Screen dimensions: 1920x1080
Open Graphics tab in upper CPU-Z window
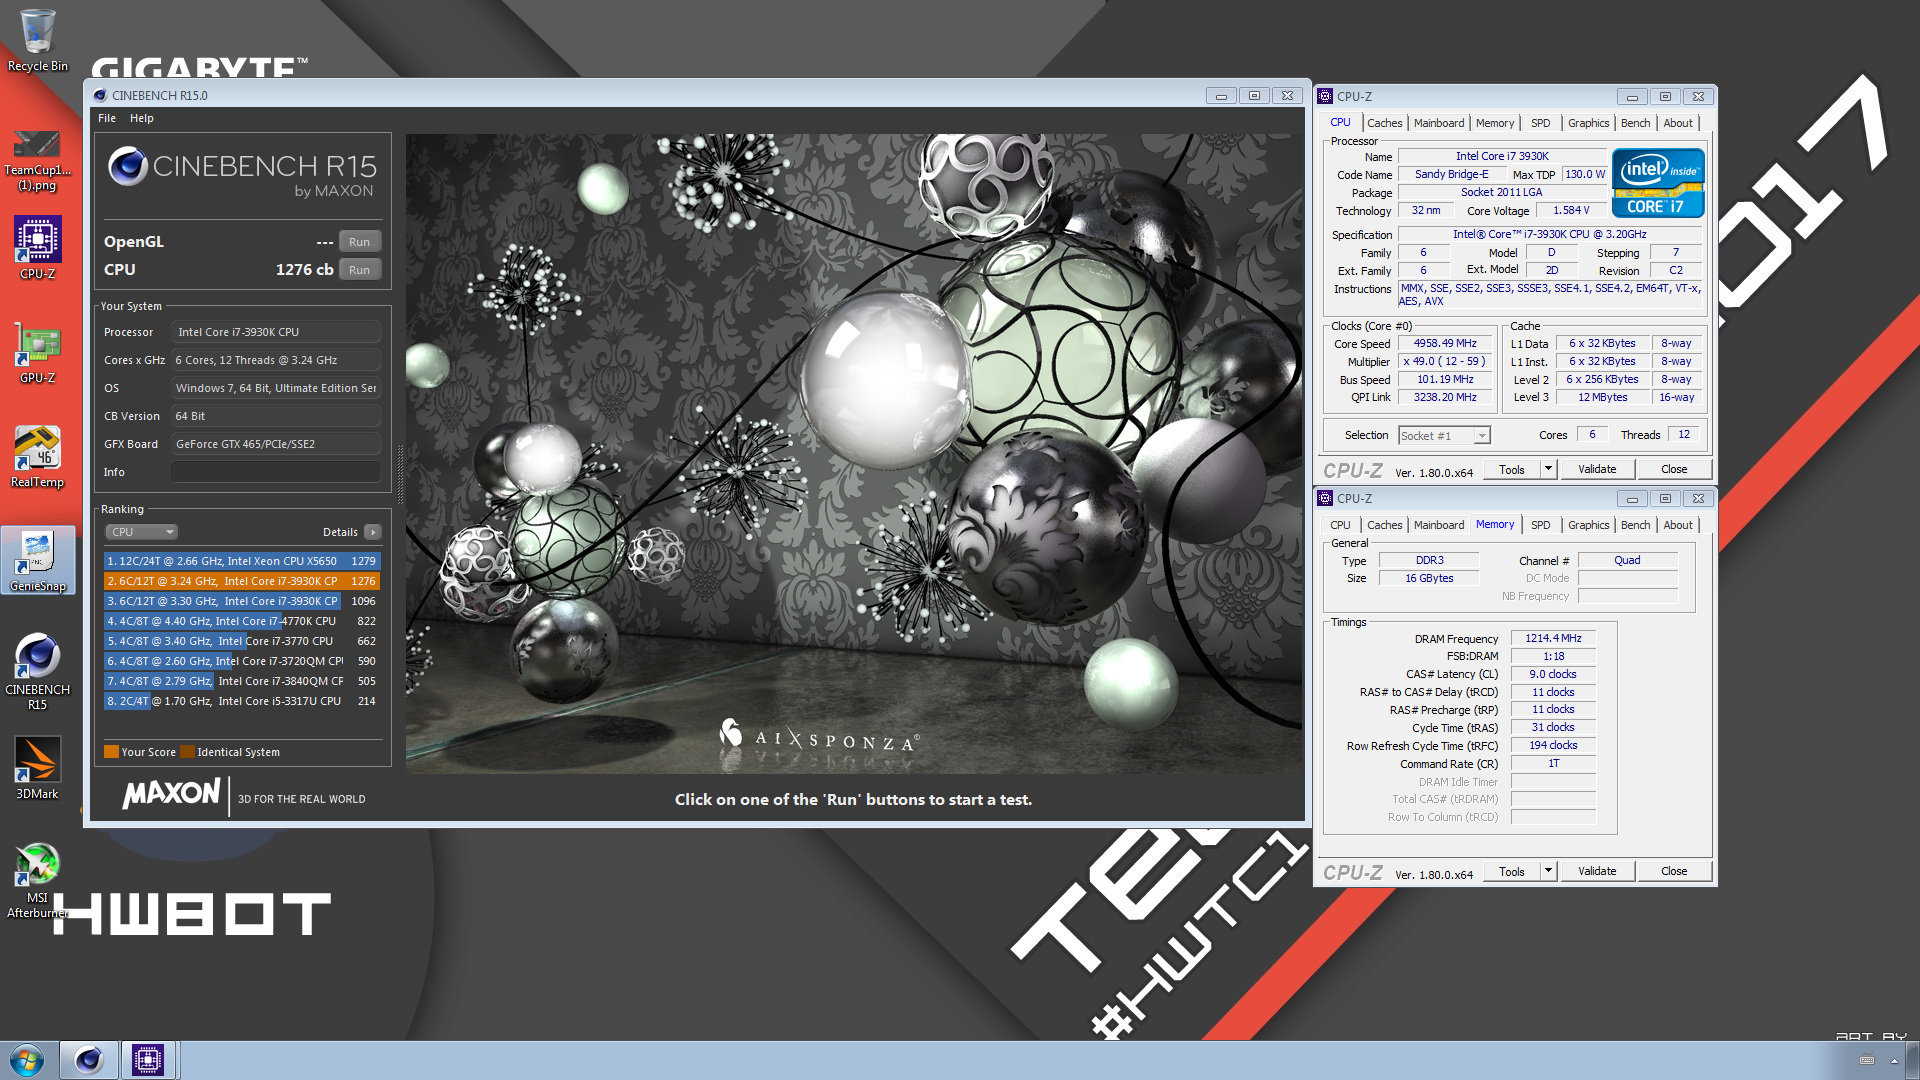1588,123
